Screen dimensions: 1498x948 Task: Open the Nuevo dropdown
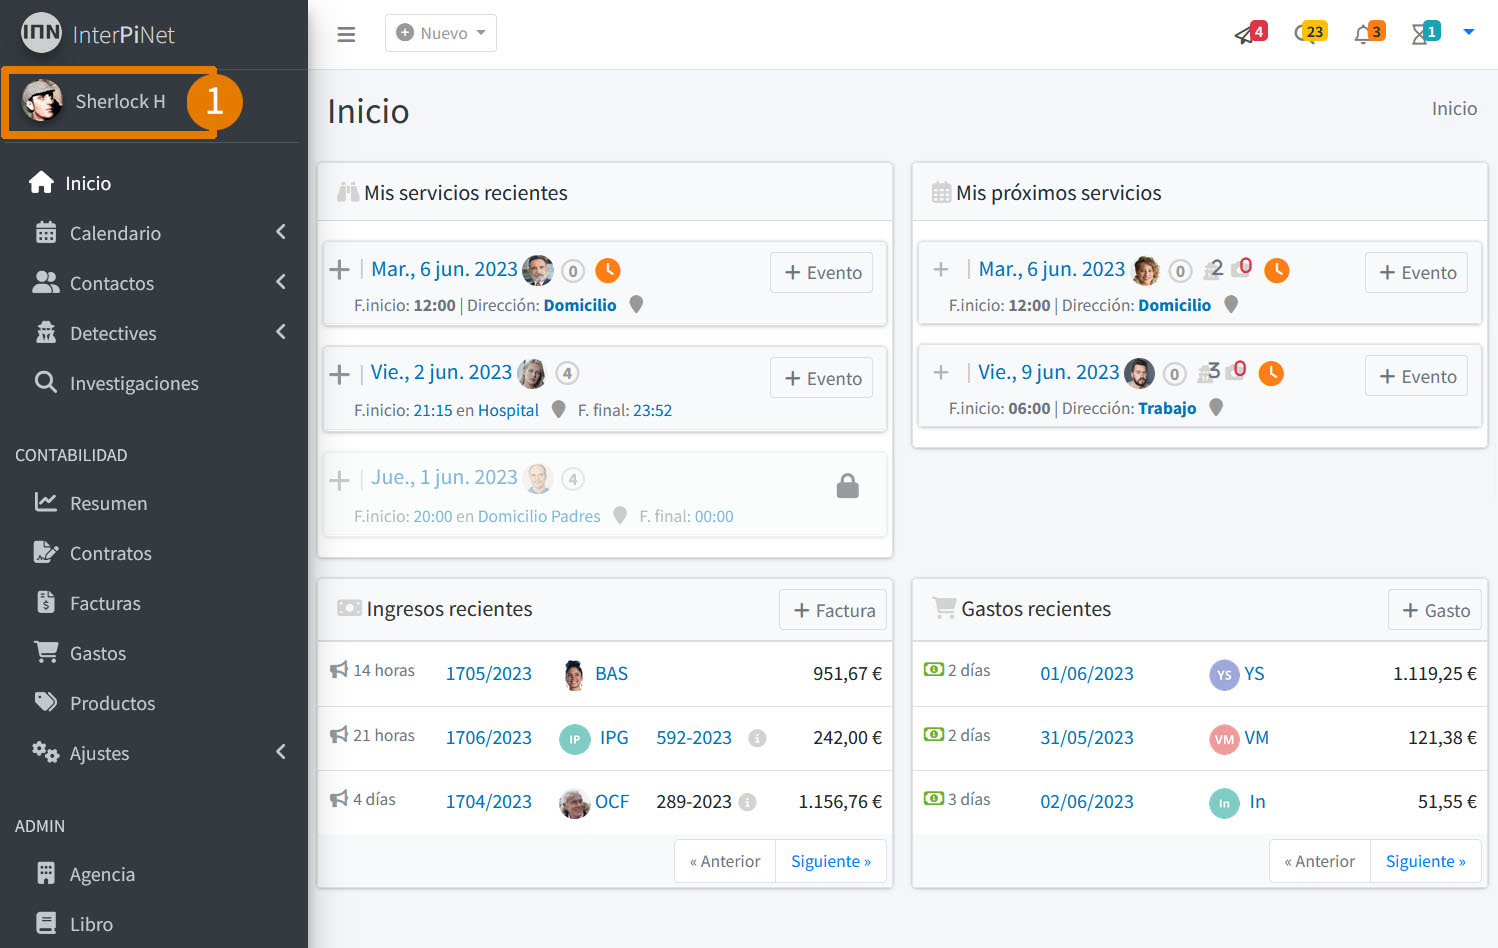(441, 33)
